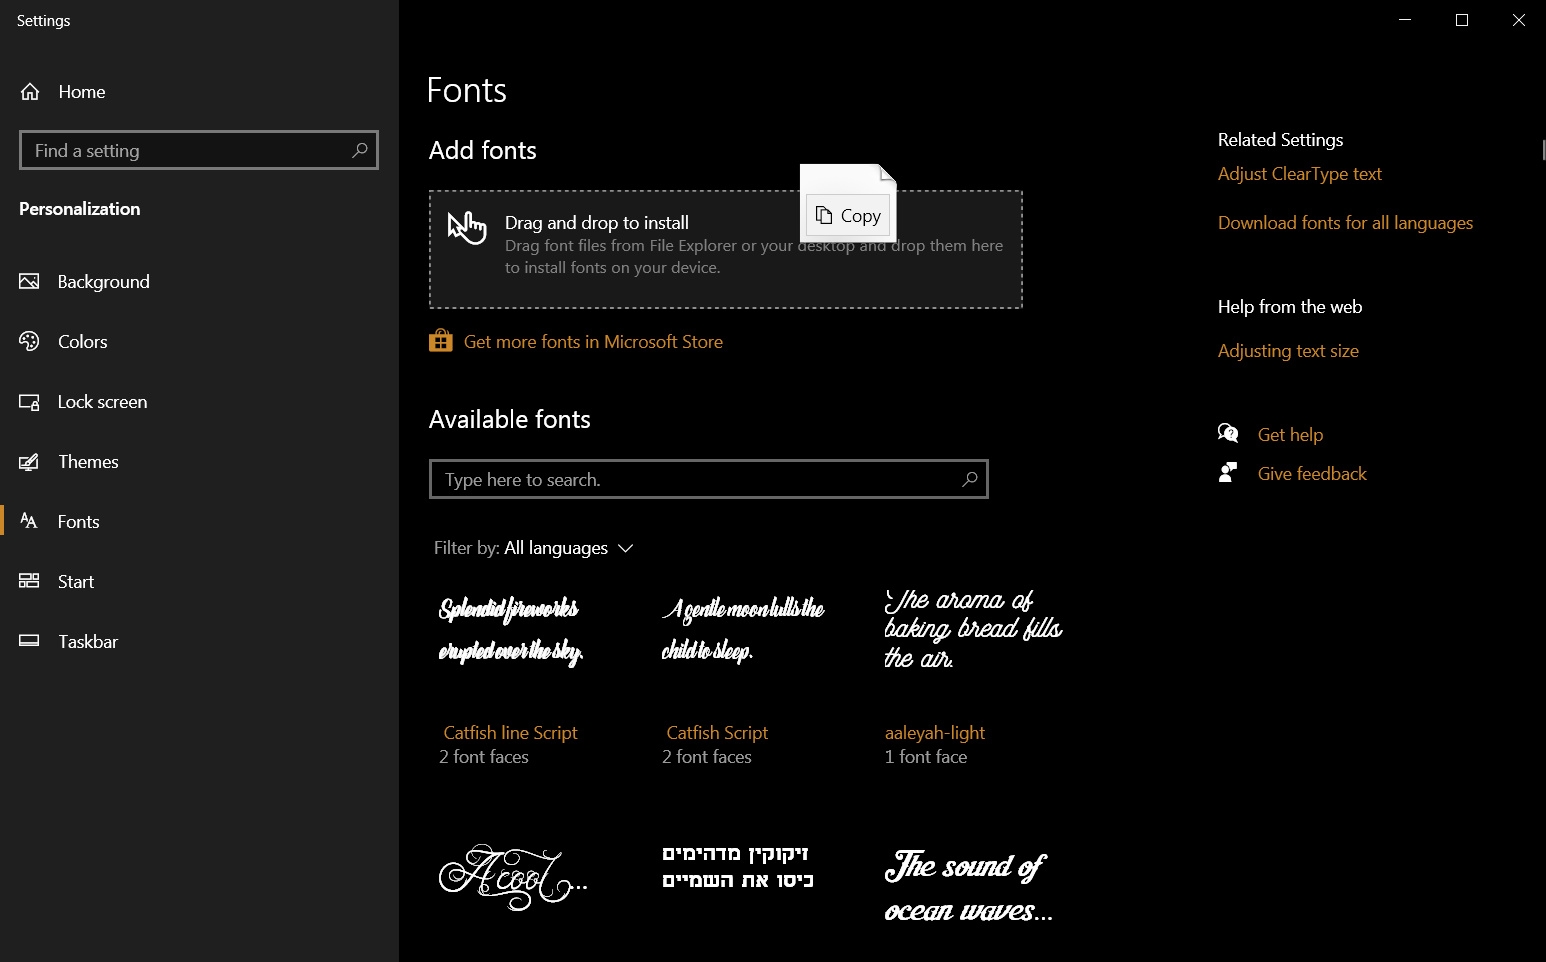Open Background settings via the picture icon
The width and height of the screenshot is (1546, 962).
[29, 281]
